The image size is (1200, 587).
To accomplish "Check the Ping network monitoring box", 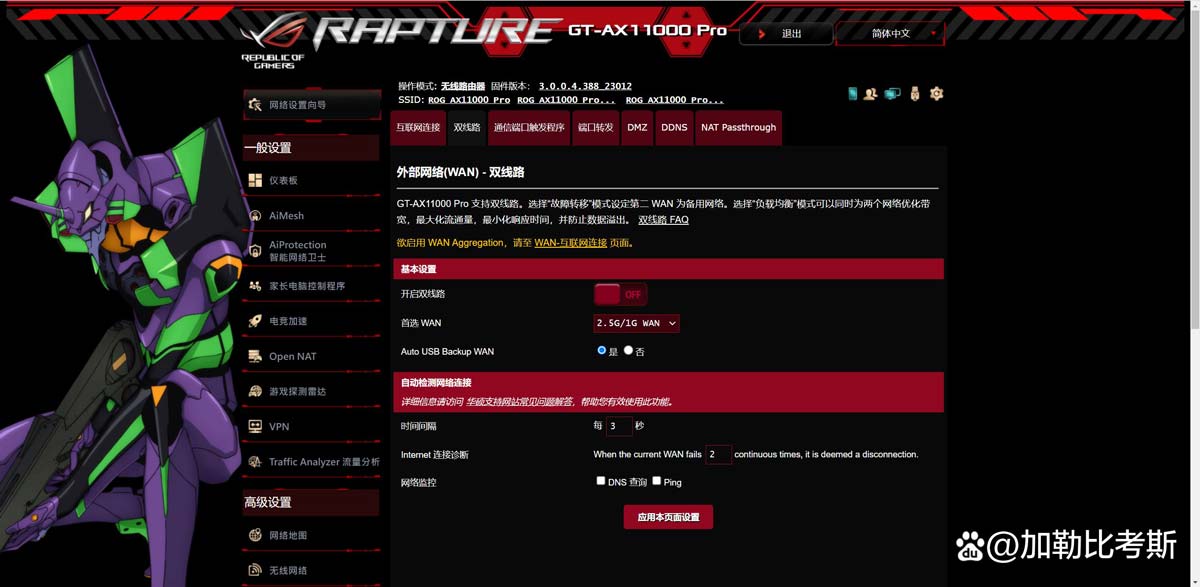I will coord(657,481).
